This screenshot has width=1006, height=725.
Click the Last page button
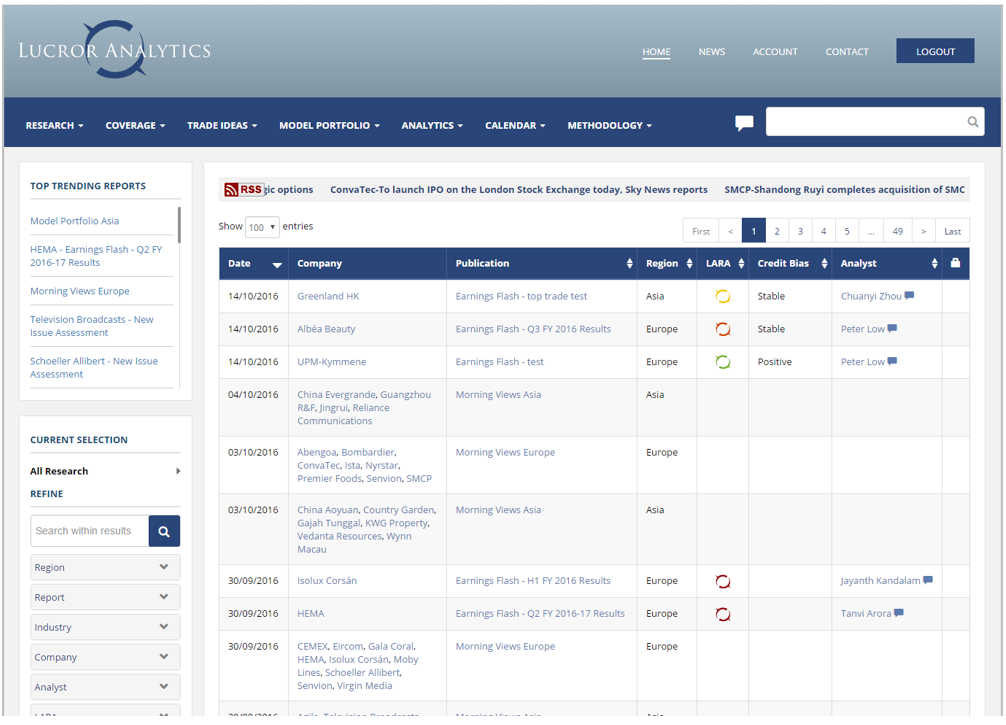[953, 231]
